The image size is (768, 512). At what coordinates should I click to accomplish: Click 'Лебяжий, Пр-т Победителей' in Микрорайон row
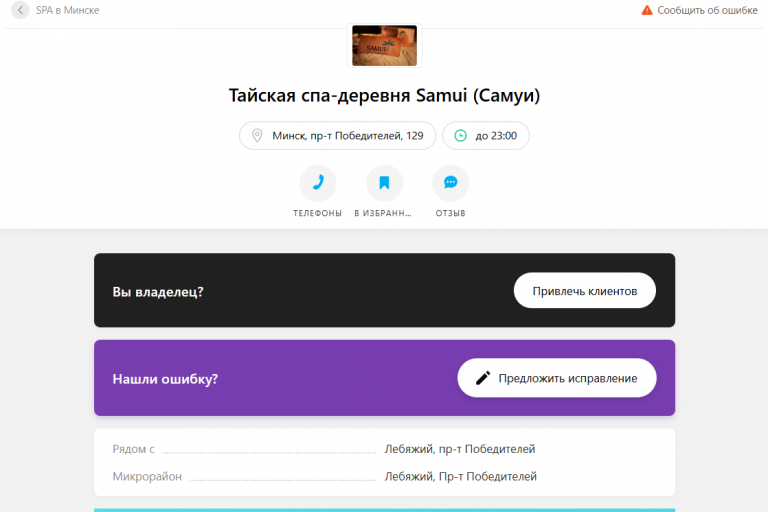460,476
